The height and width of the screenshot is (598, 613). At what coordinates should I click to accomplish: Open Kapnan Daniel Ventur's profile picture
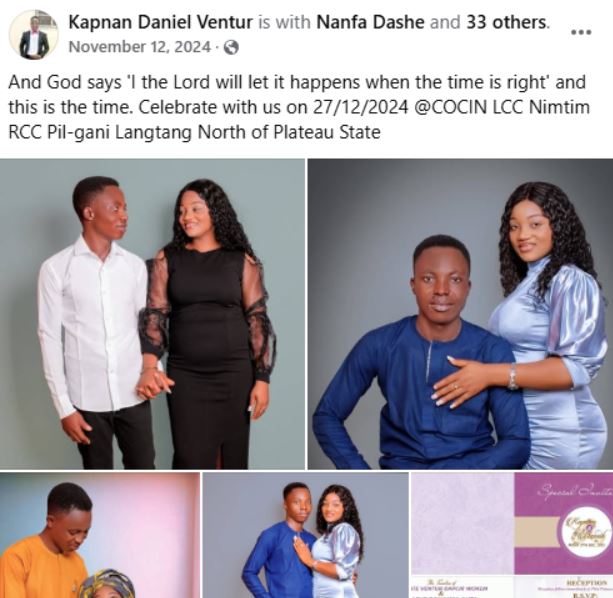(34, 35)
